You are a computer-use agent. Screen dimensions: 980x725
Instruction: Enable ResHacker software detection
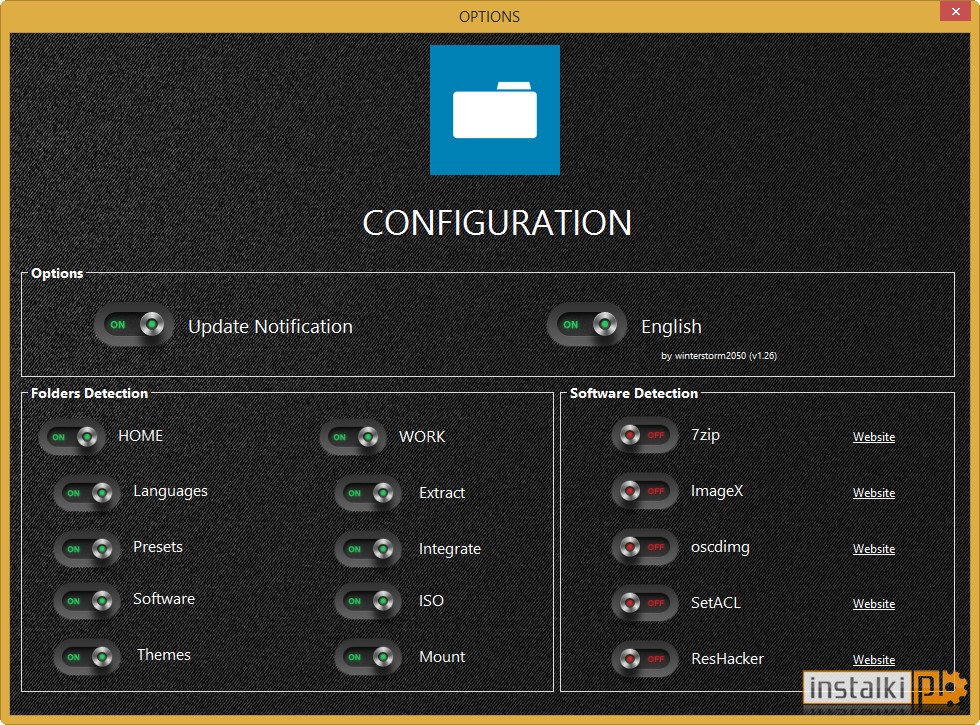click(x=644, y=659)
